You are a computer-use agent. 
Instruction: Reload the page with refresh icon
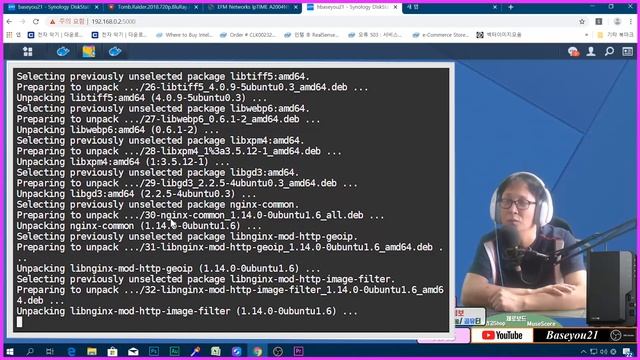click(36, 22)
